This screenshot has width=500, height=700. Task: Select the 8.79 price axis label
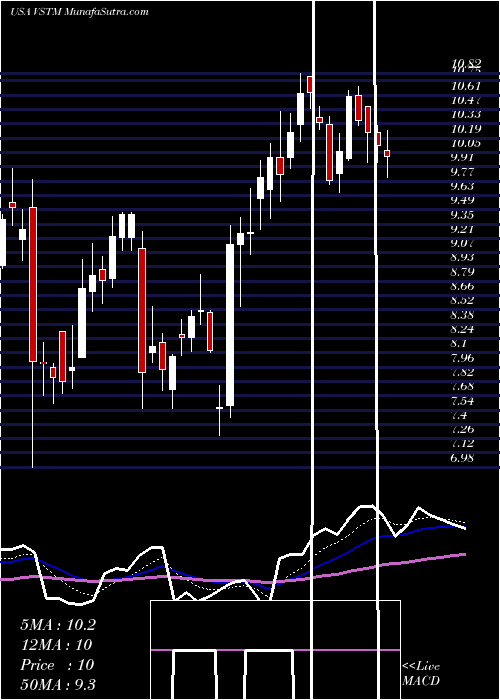point(463,272)
